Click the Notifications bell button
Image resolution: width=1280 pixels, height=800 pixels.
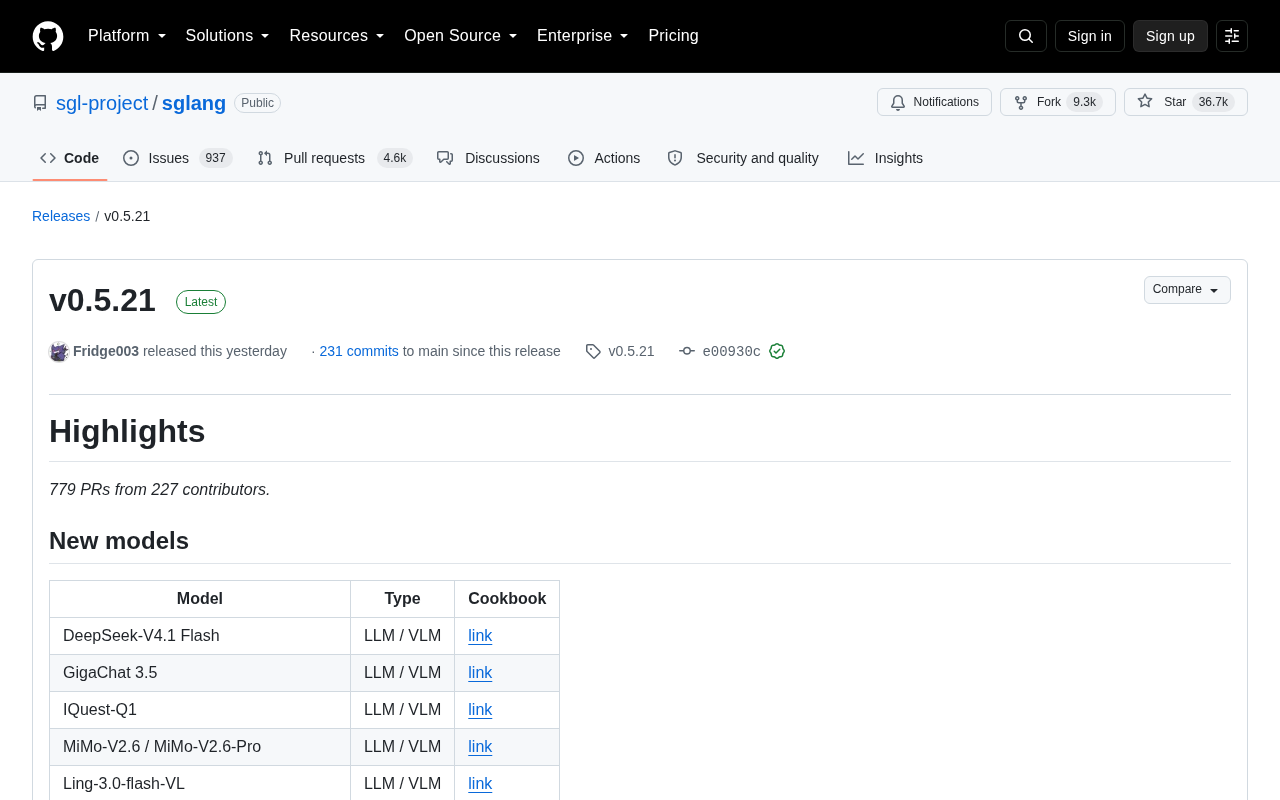click(934, 102)
